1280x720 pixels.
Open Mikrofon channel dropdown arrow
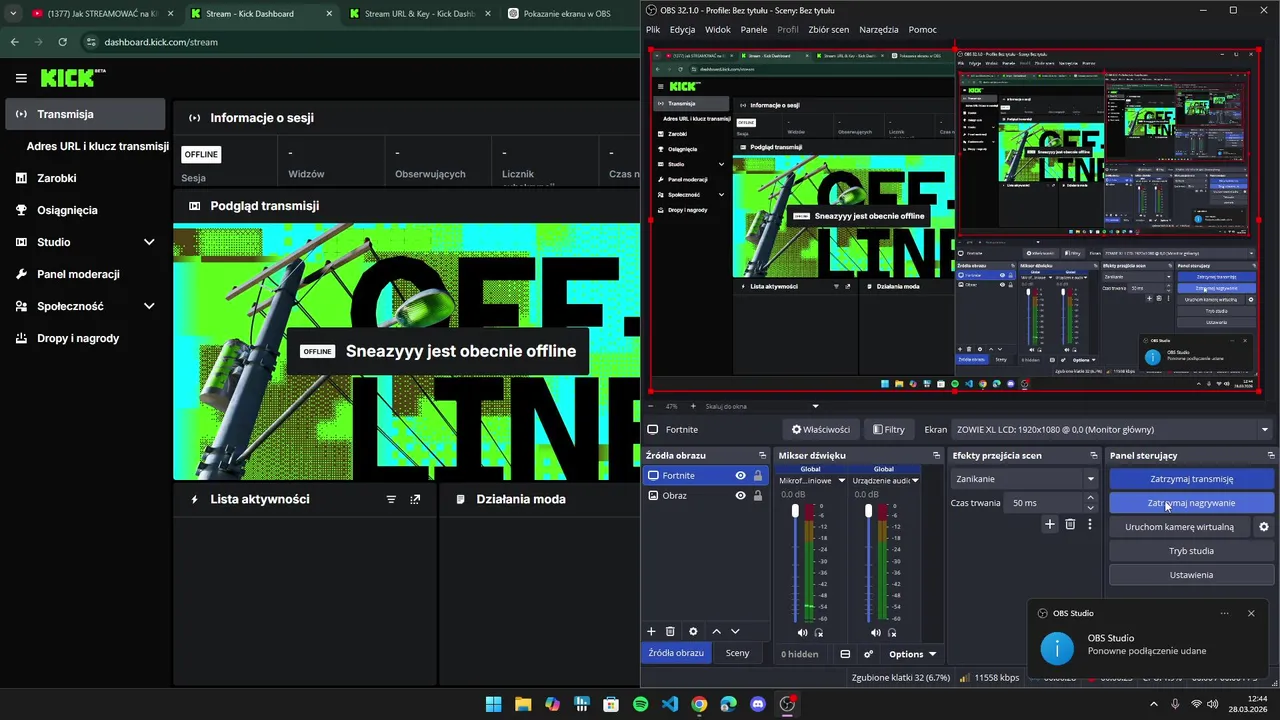click(842, 481)
